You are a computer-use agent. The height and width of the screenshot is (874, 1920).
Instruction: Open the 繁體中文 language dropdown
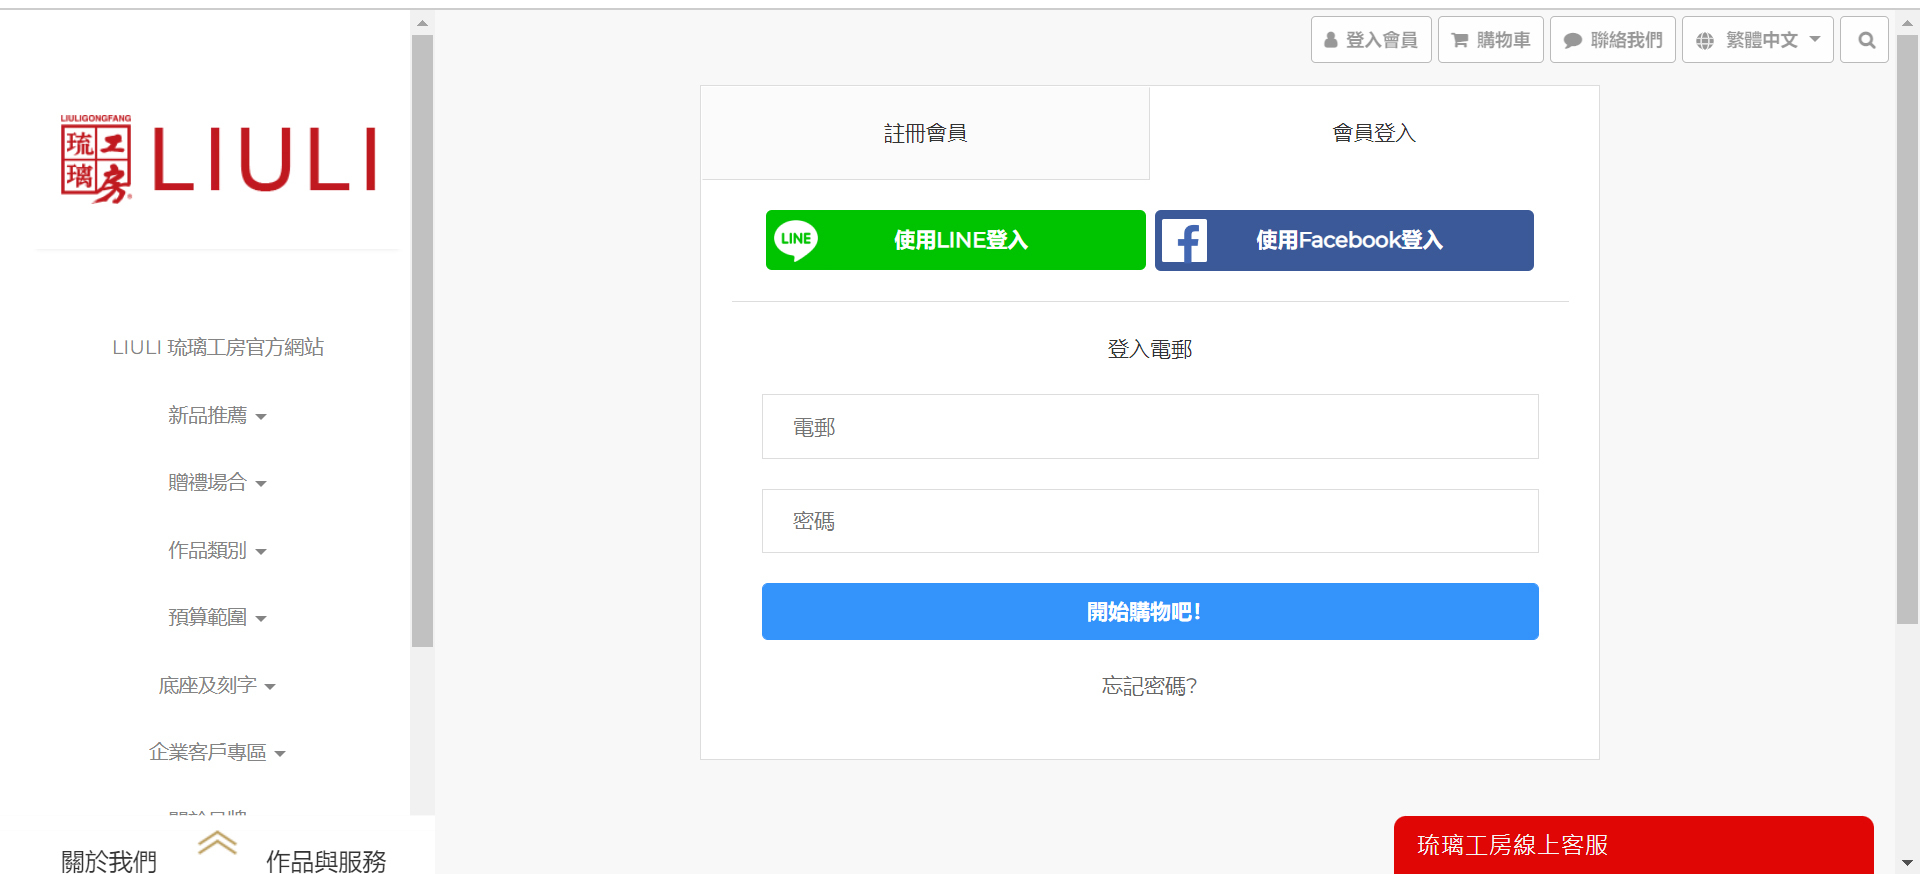click(1757, 40)
